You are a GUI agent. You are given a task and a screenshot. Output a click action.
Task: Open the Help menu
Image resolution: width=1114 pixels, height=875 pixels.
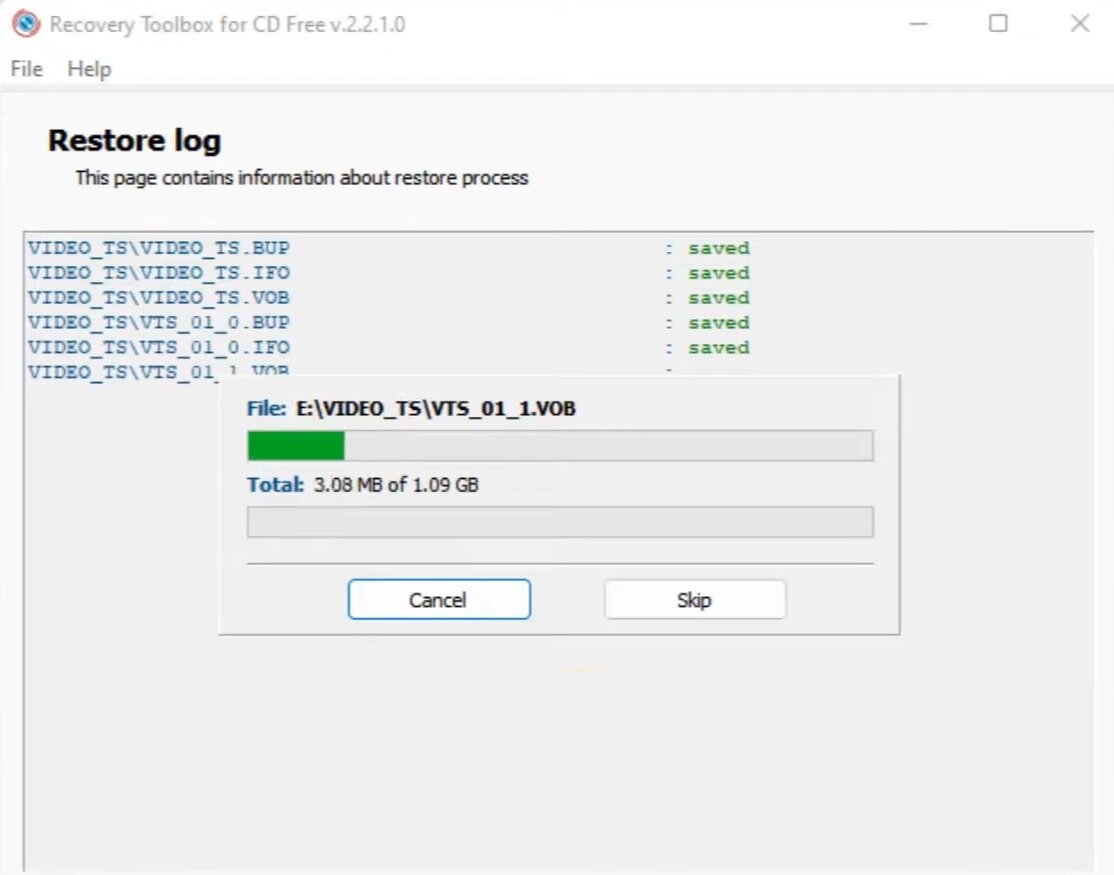(x=89, y=69)
